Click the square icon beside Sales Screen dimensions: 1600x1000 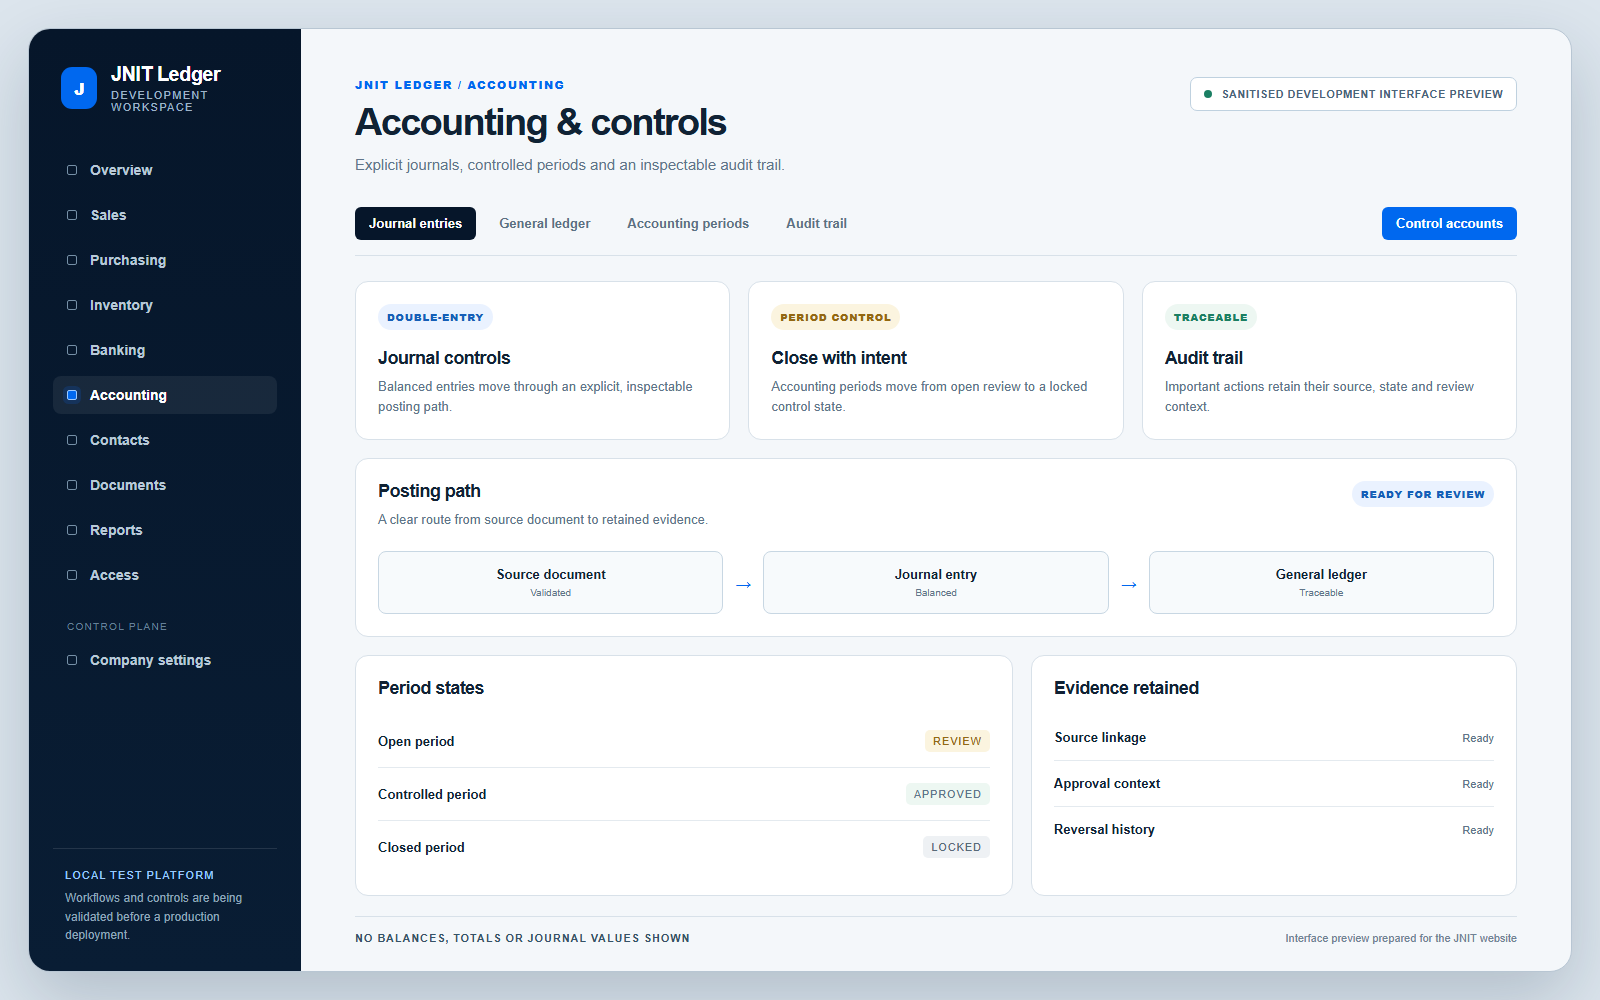coord(72,215)
